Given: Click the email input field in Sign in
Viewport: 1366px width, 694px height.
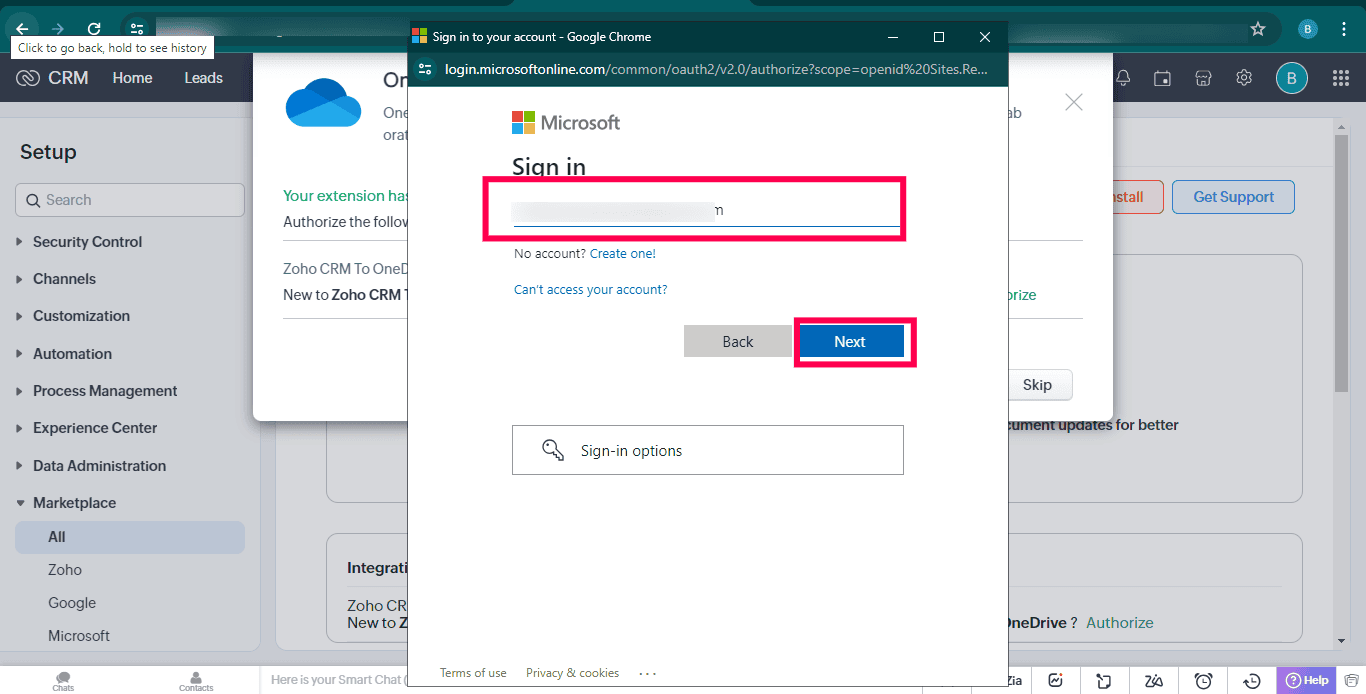Looking at the screenshot, I should [x=707, y=210].
